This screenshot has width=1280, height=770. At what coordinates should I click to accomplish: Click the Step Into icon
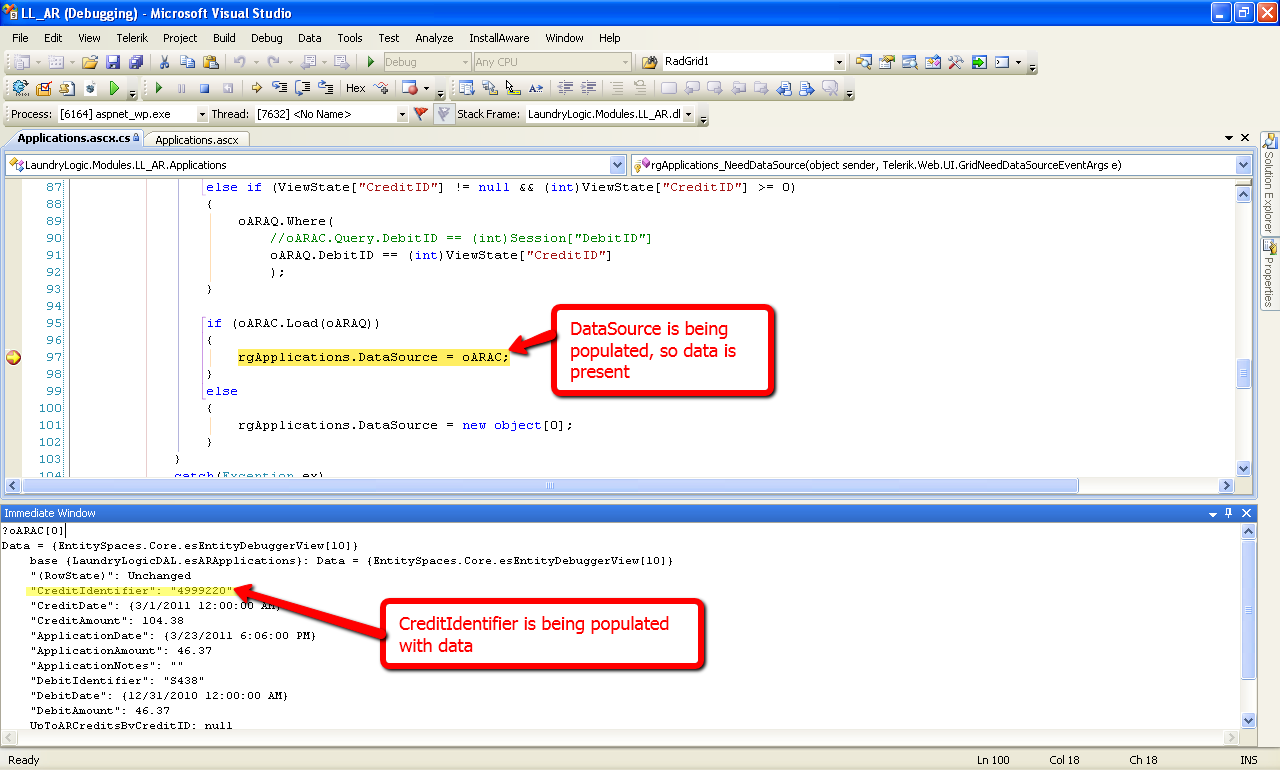pyautogui.click(x=280, y=88)
